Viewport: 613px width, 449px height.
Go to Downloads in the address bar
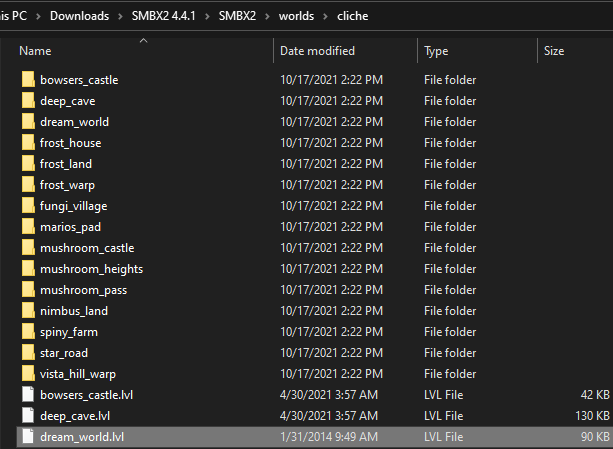pyautogui.click(x=79, y=16)
